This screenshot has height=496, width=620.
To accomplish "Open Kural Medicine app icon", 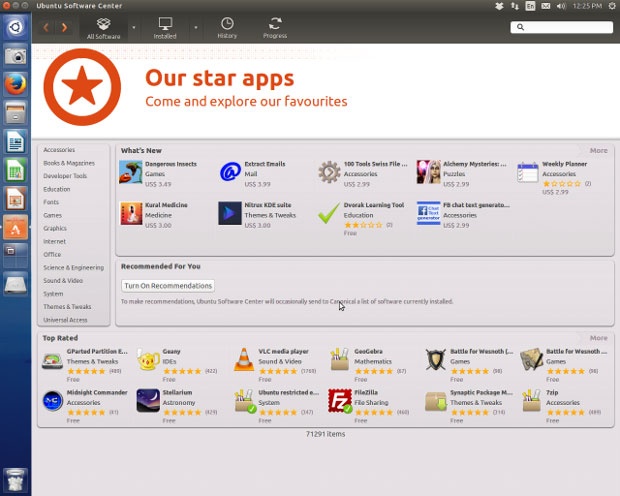I will pyautogui.click(x=131, y=213).
